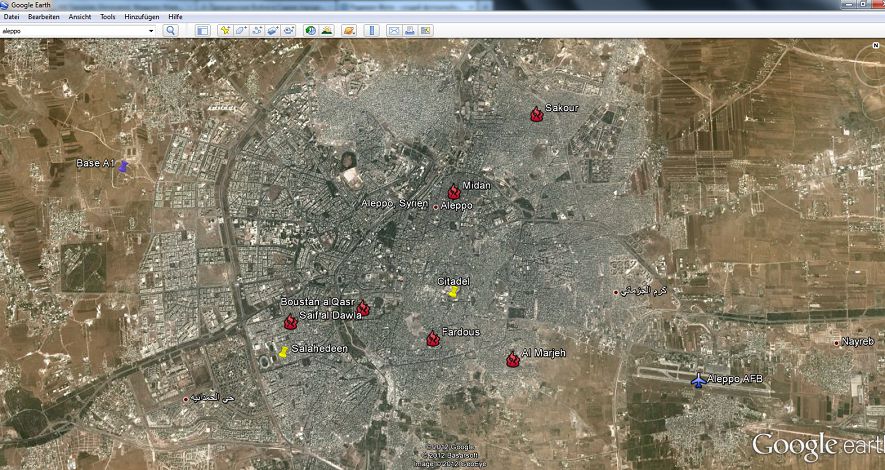Click the Boustan al Qasr fire marker
The width and height of the screenshot is (885, 470).
(x=363, y=309)
